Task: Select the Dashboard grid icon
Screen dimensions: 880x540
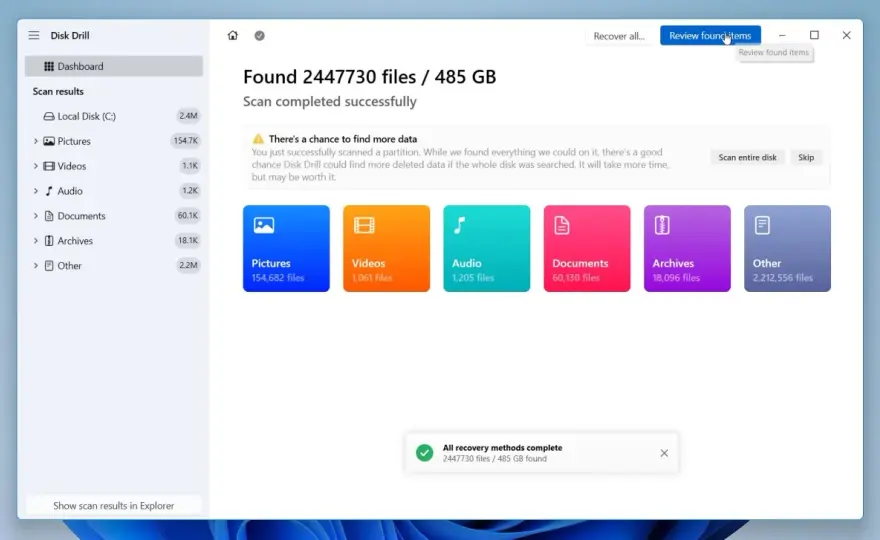Action: 49,66
